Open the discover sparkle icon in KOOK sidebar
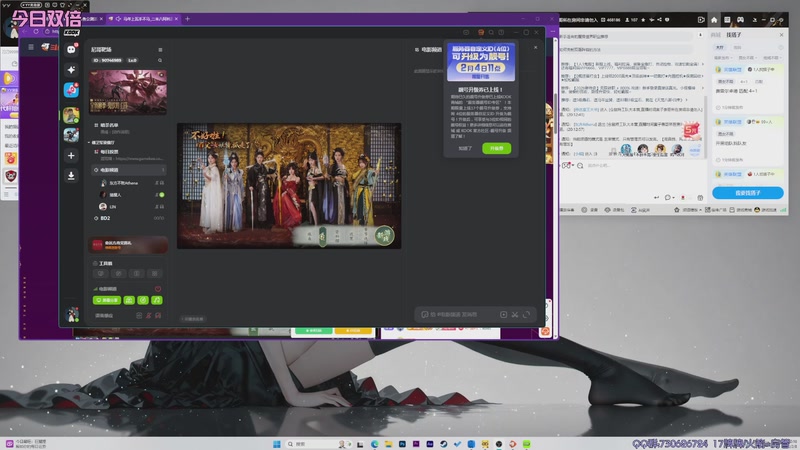Viewport: 800px width, 450px height. click(x=71, y=69)
